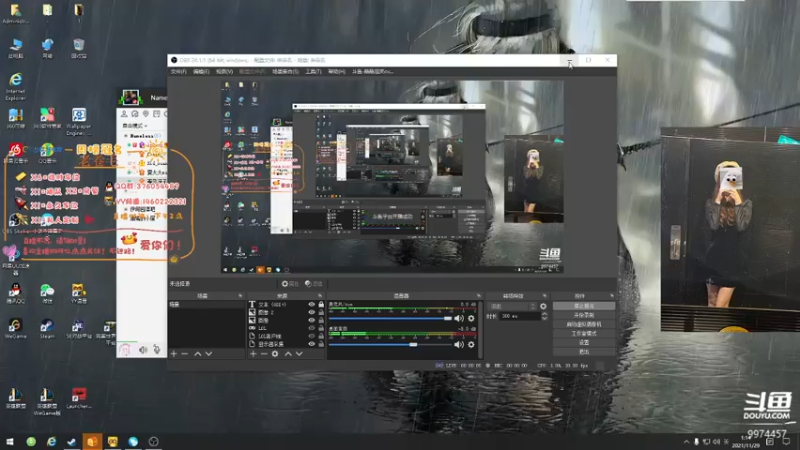The width and height of the screenshot is (800, 450).
Task: Open the View menu in OBS
Action: 224,71
